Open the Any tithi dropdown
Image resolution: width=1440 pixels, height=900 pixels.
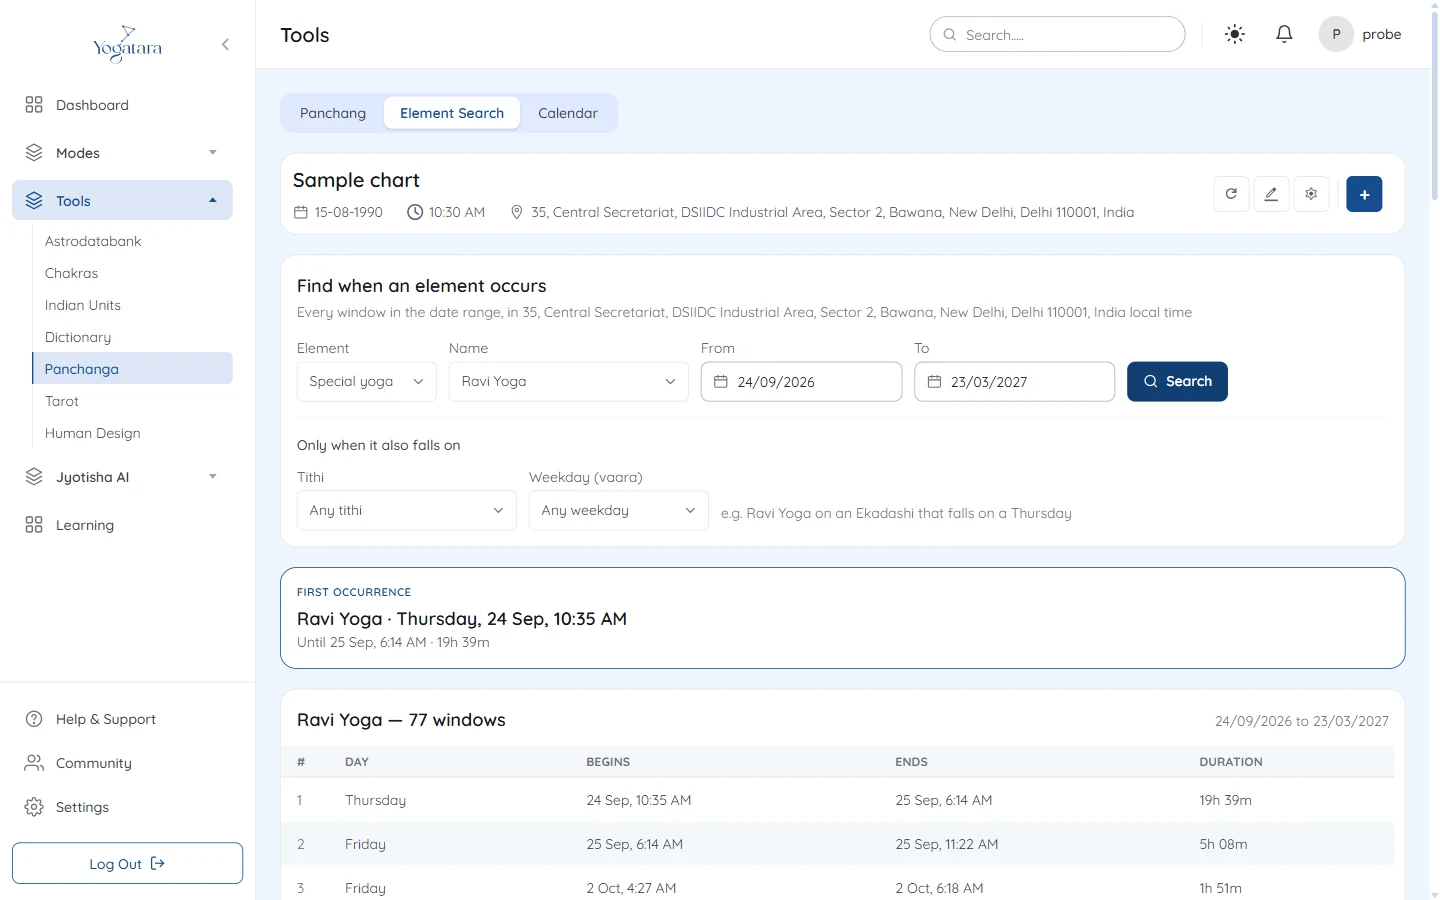click(407, 510)
